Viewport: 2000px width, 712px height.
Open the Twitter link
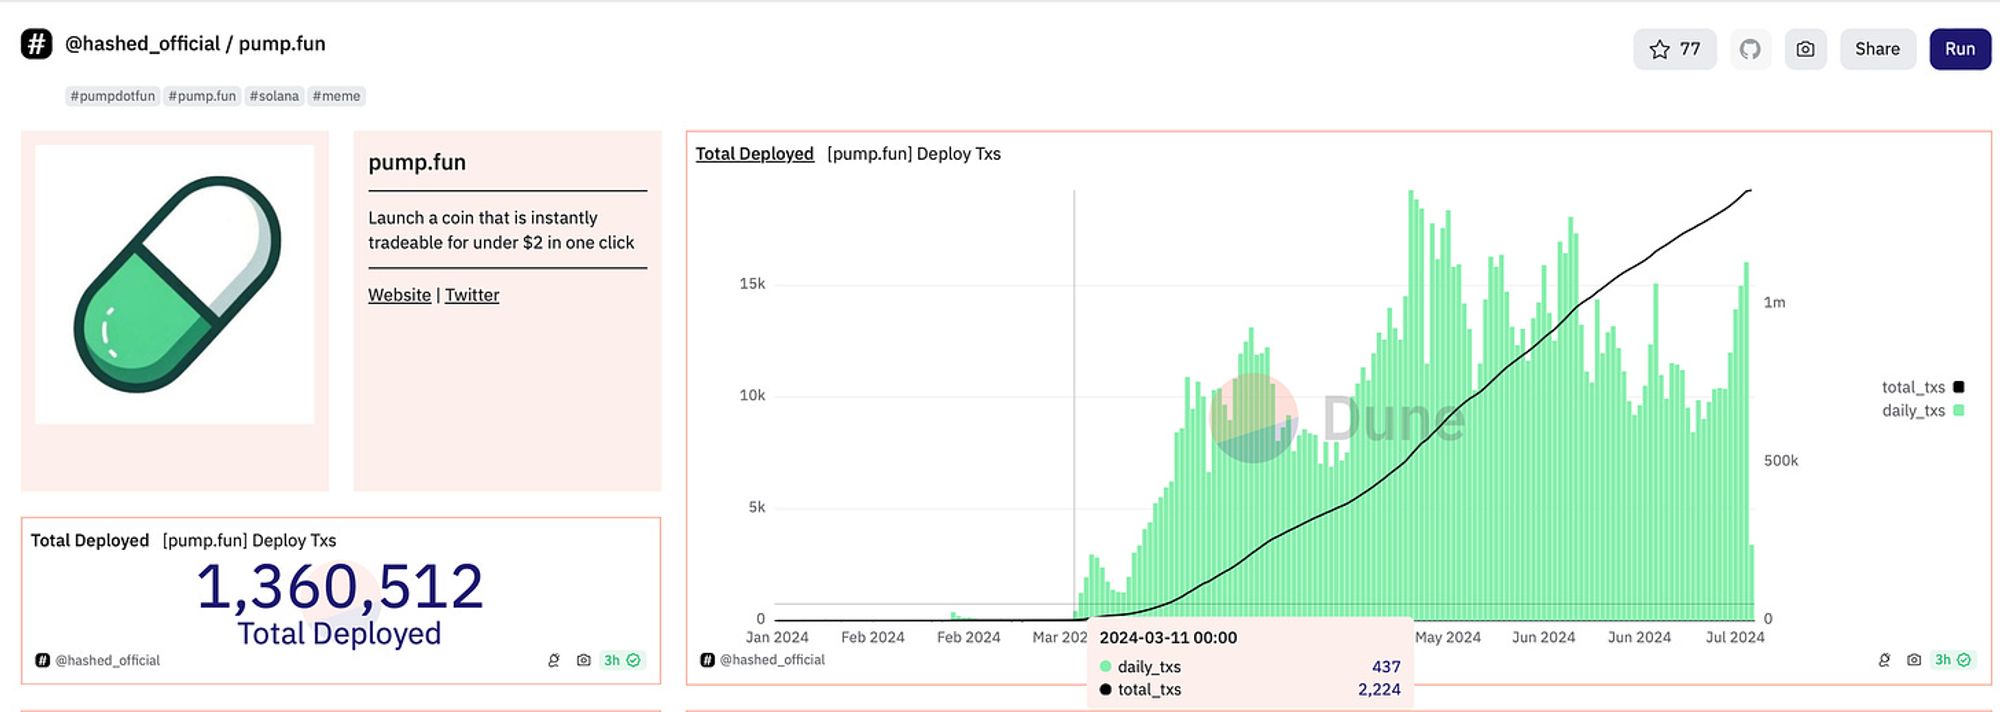pyautogui.click(x=472, y=295)
